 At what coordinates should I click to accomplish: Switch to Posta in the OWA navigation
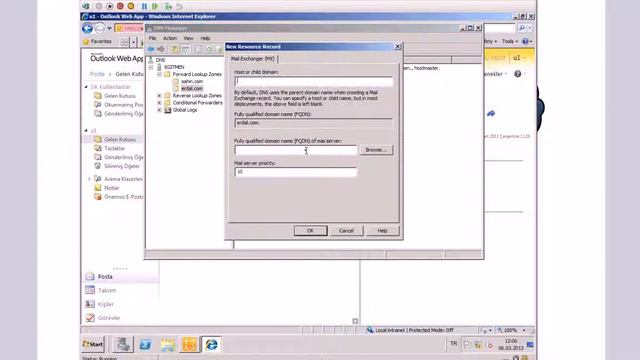pyautogui.click(x=105, y=277)
